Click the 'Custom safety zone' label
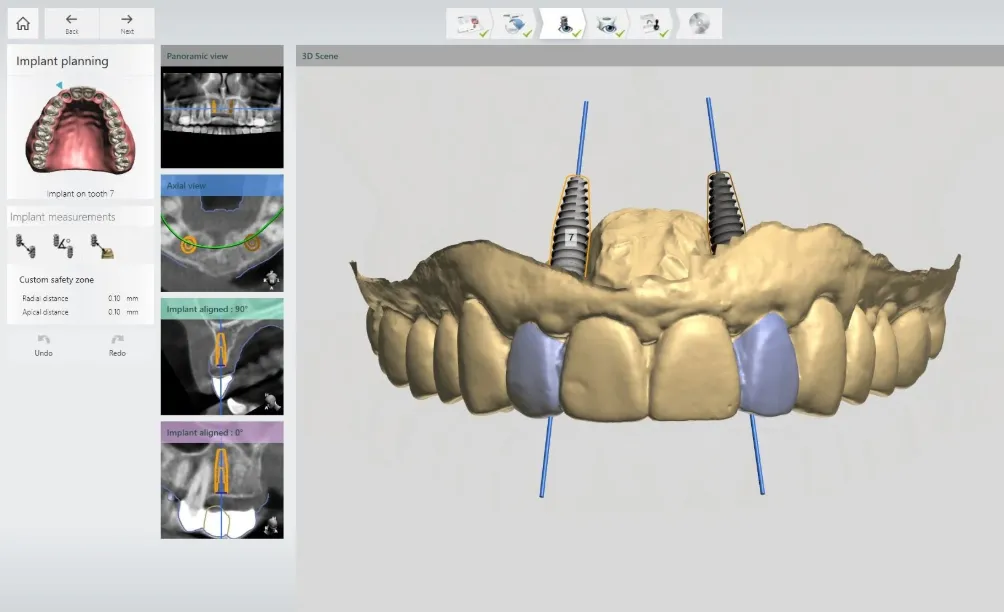Viewport: 1004px width, 612px height. pos(56,280)
